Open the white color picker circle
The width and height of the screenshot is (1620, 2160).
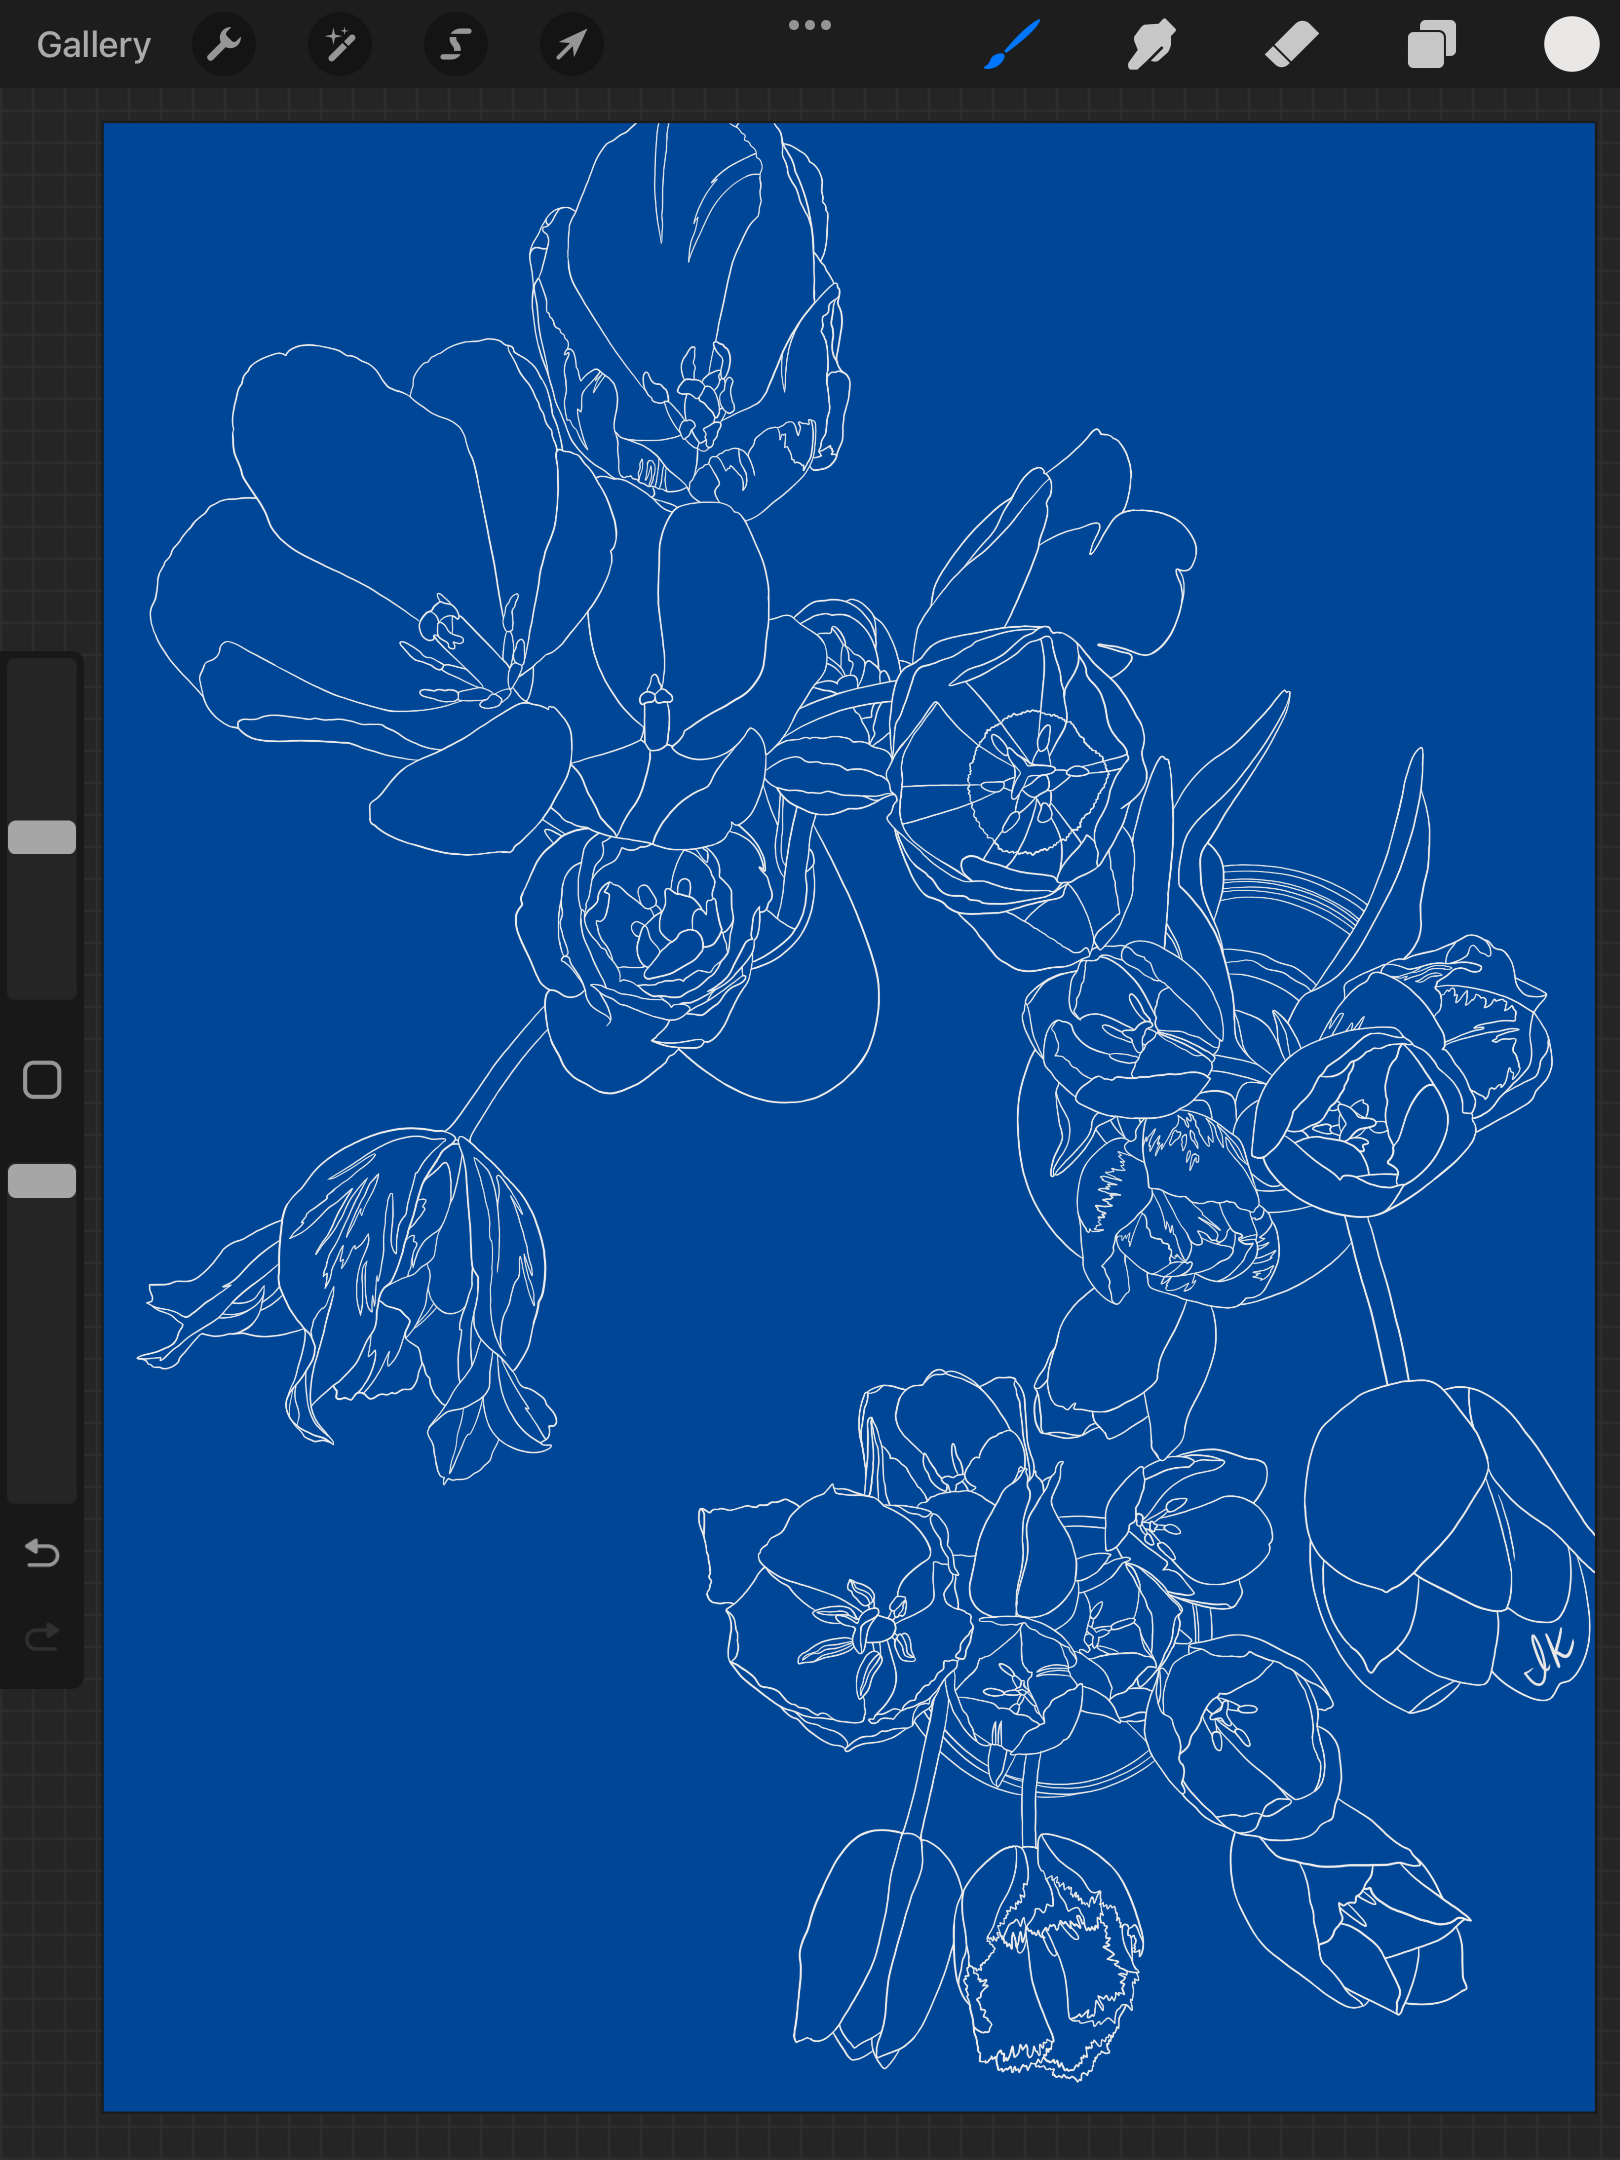click(1571, 45)
